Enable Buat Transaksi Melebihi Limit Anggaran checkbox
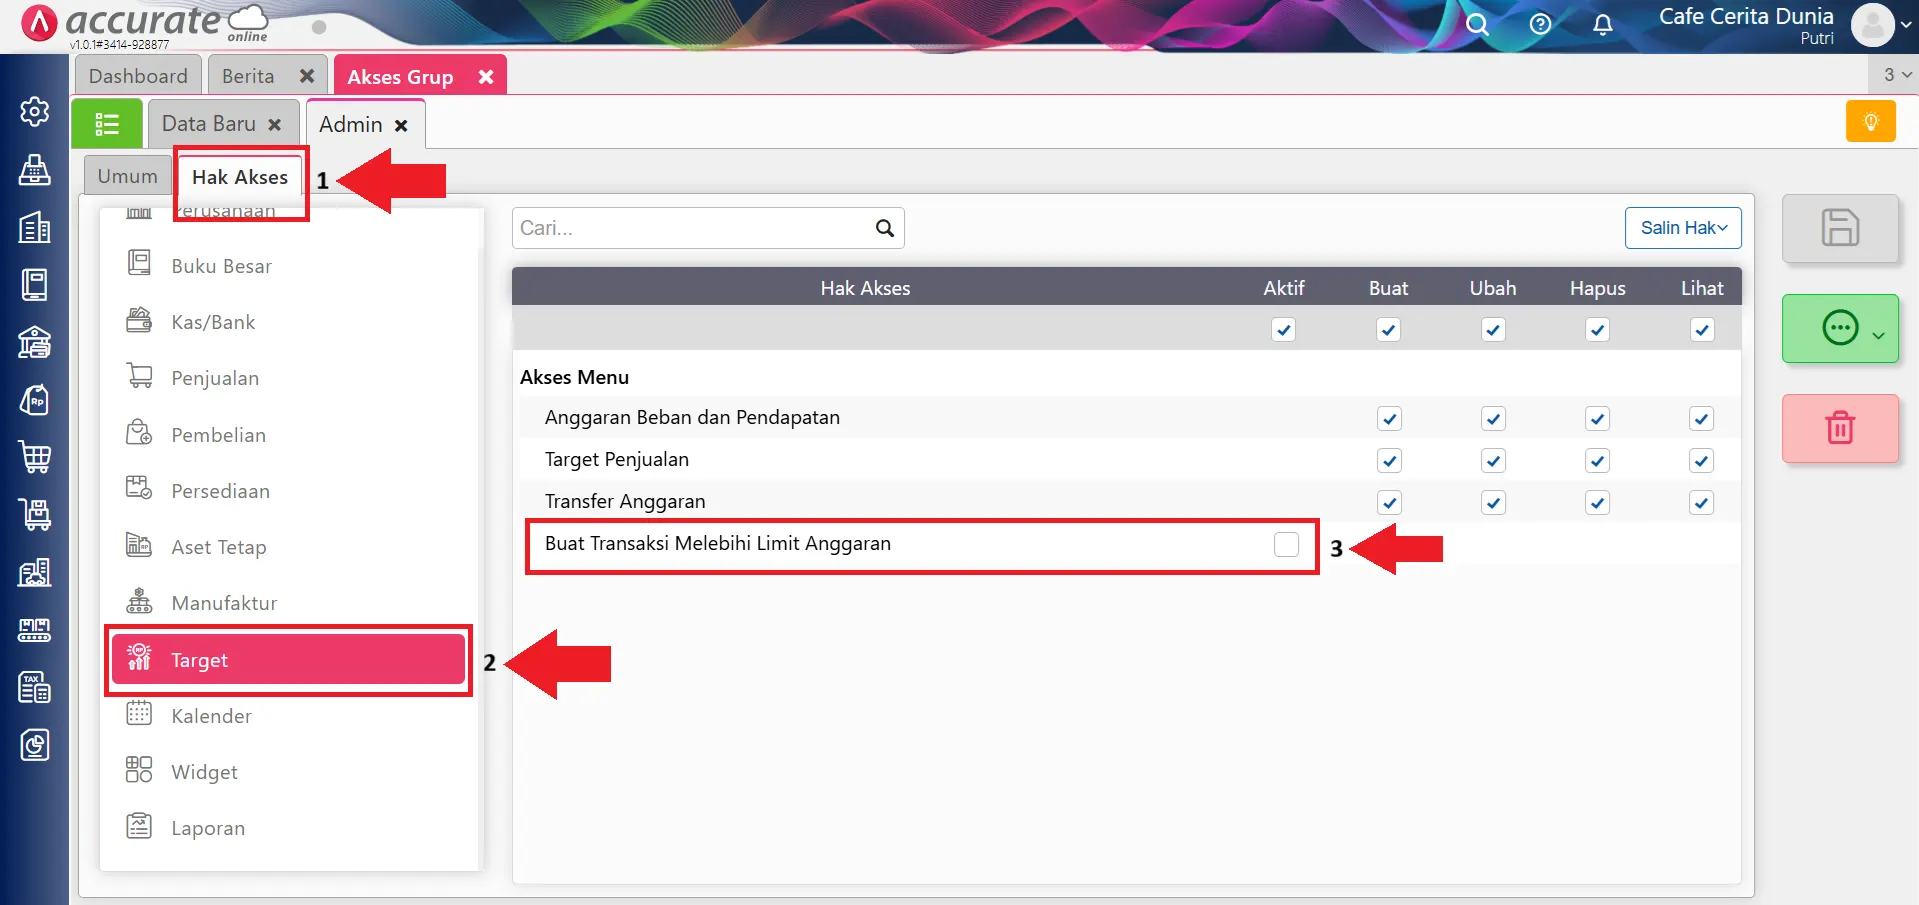The height and width of the screenshot is (905, 1919). [x=1286, y=544]
